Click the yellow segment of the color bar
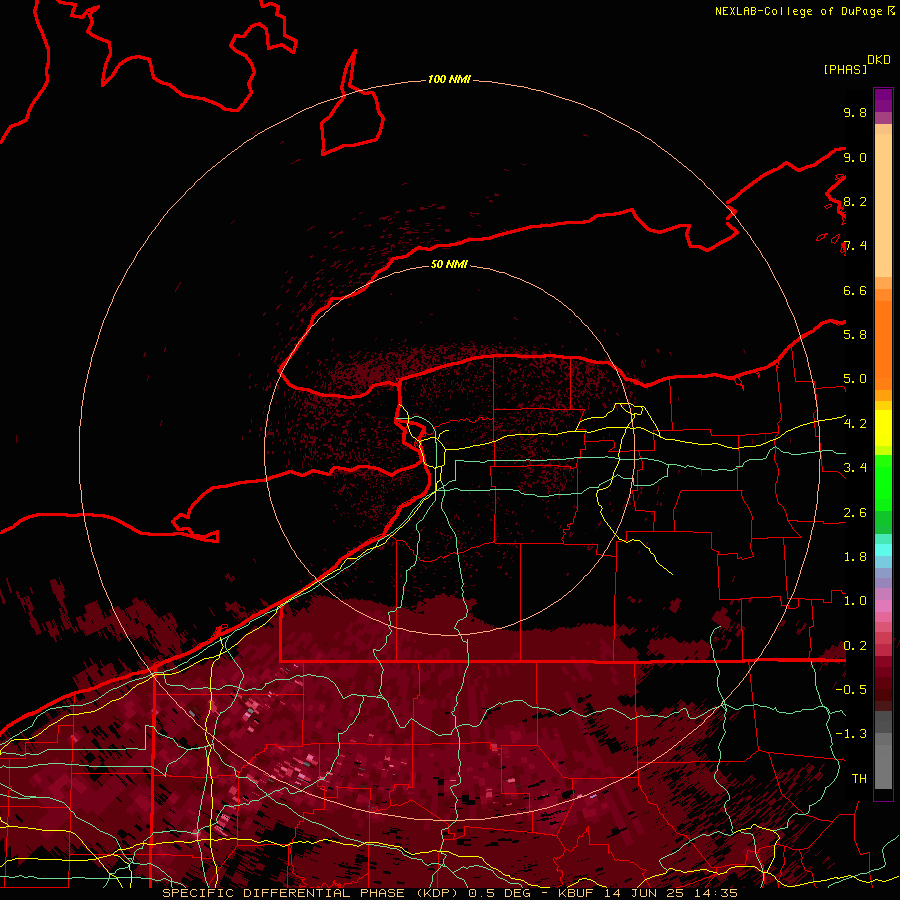Screen dimensions: 900x900 coord(883,428)
